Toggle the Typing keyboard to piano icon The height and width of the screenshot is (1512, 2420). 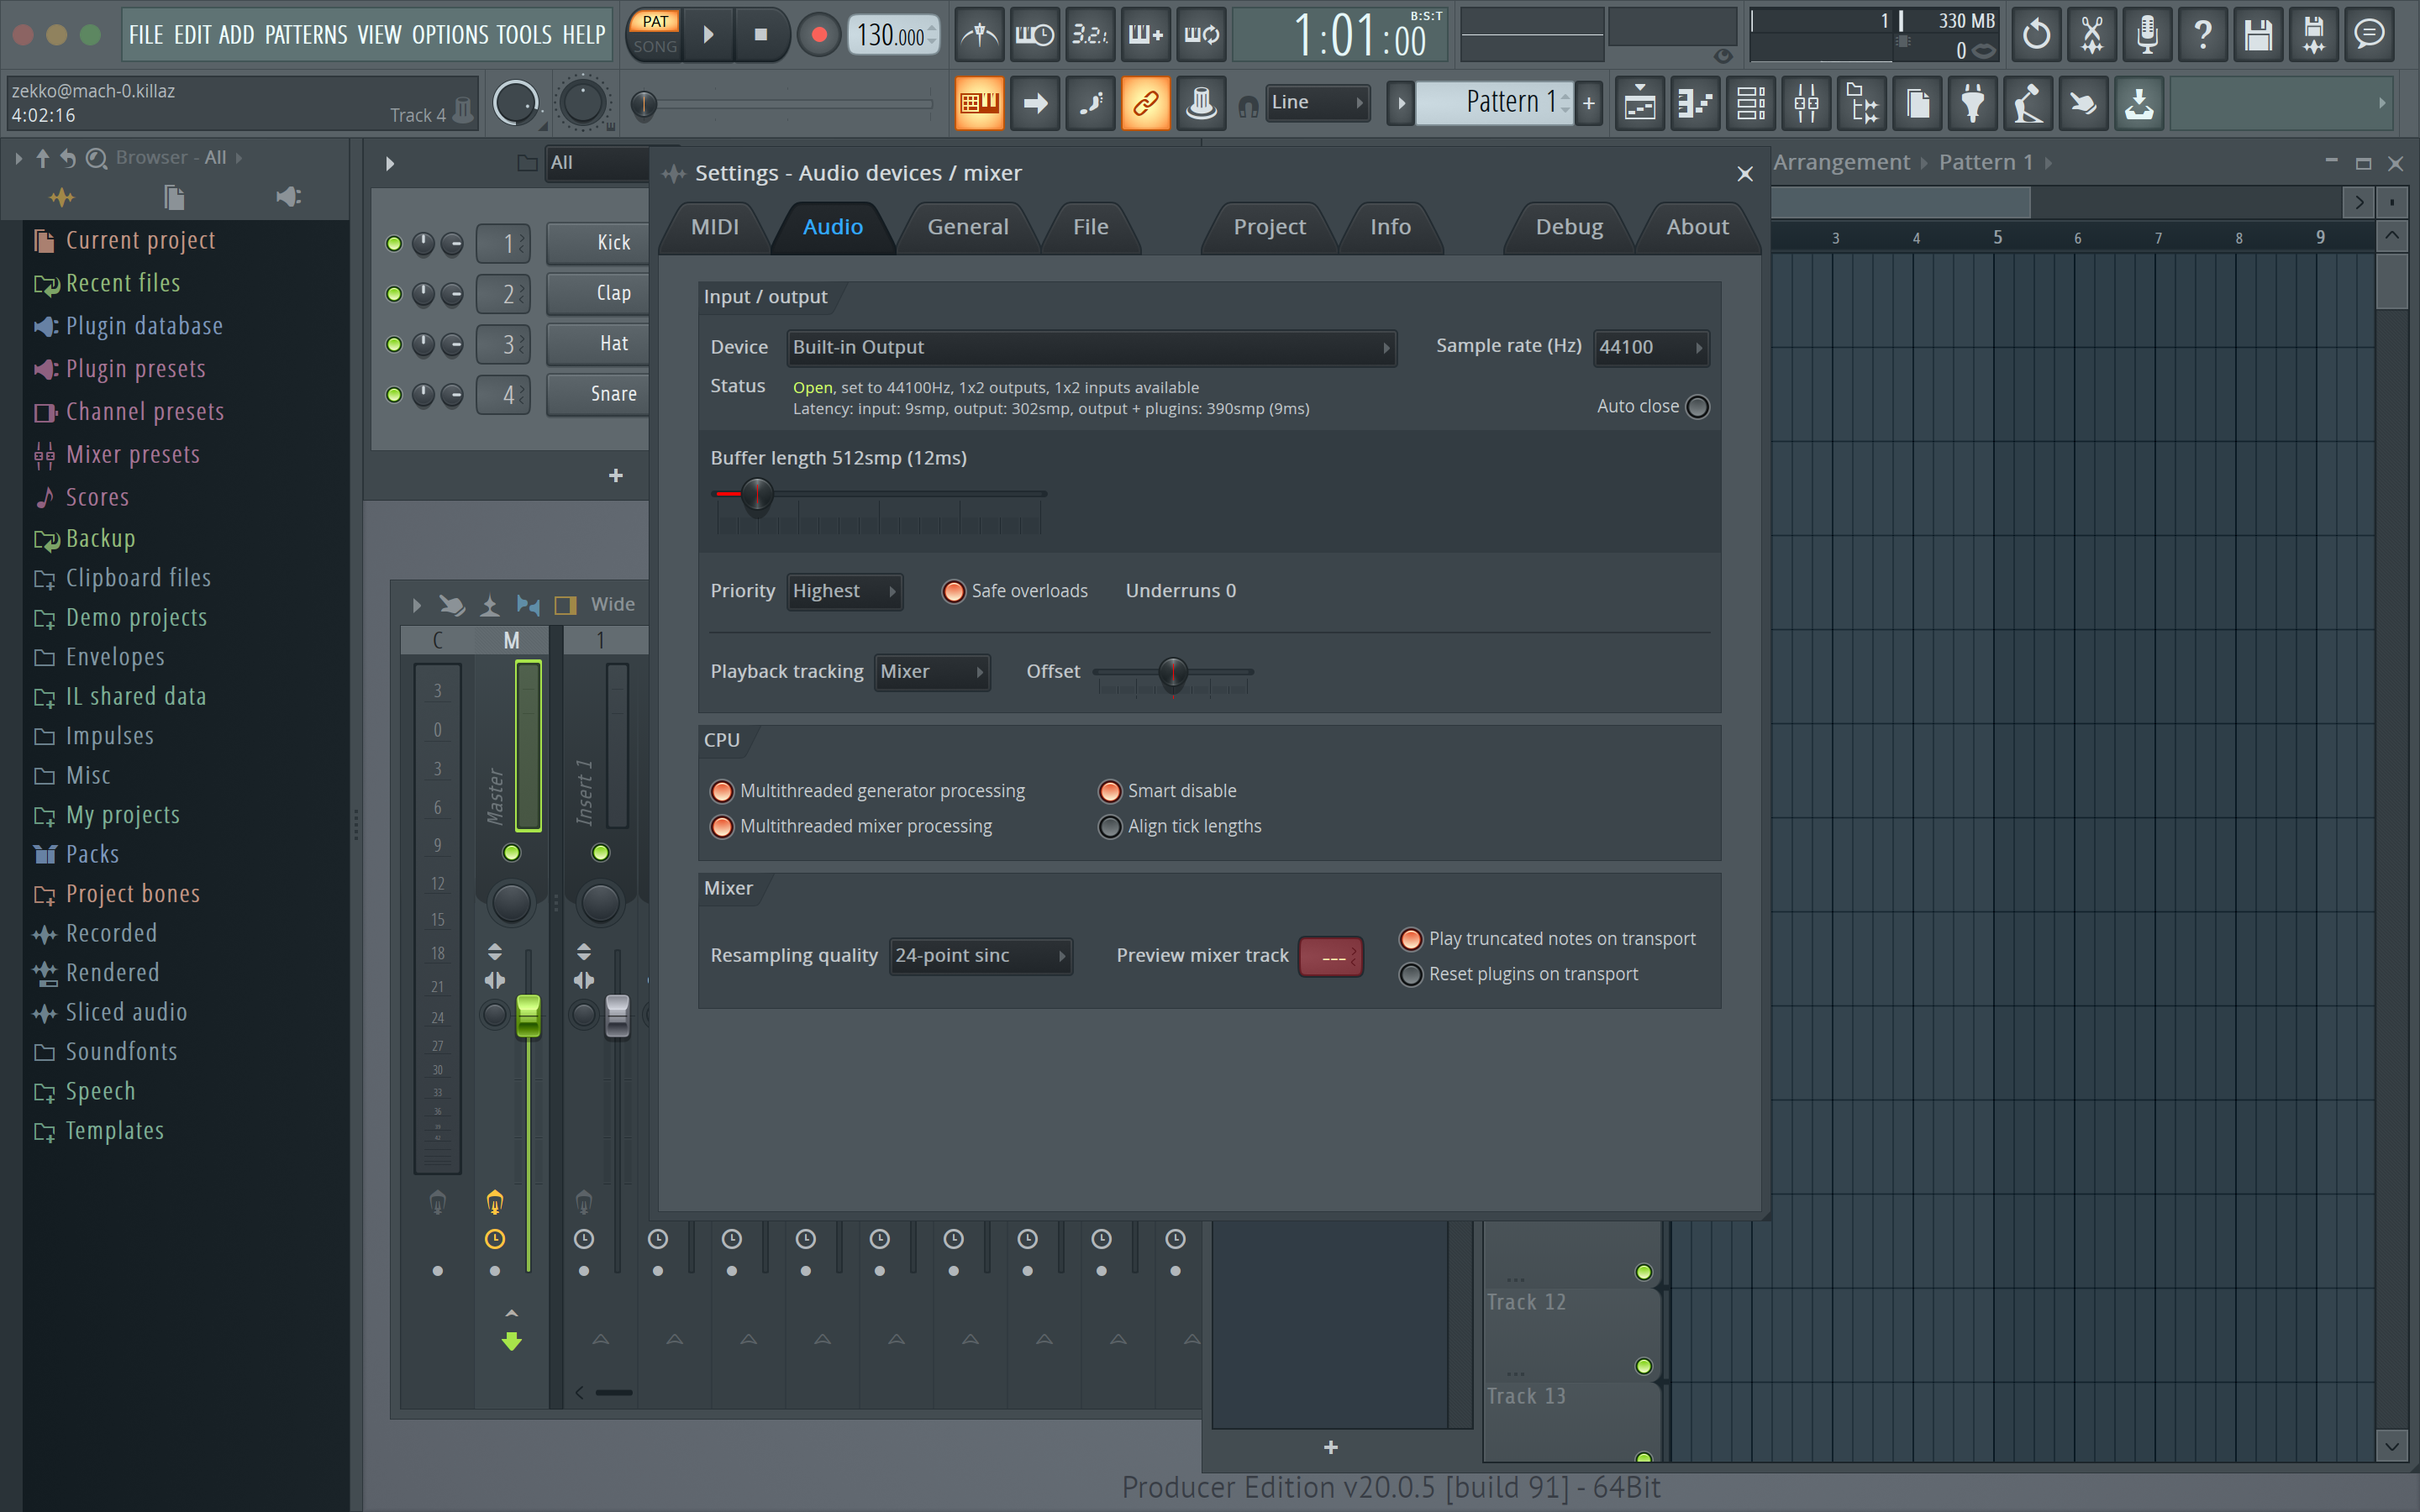[x=980, y=103]
